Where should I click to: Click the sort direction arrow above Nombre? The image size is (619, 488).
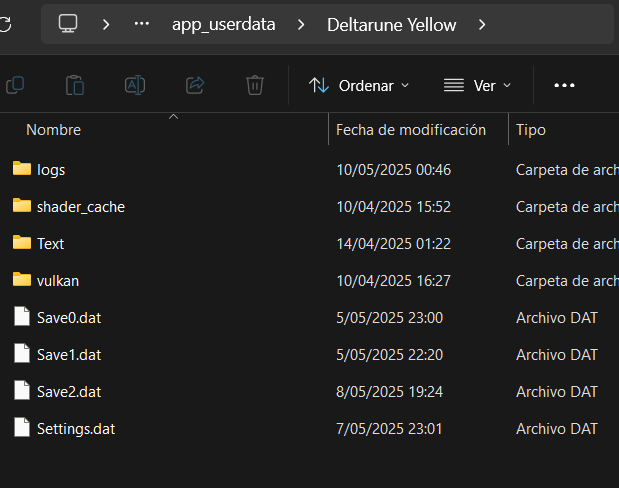[x=173, y=117]
